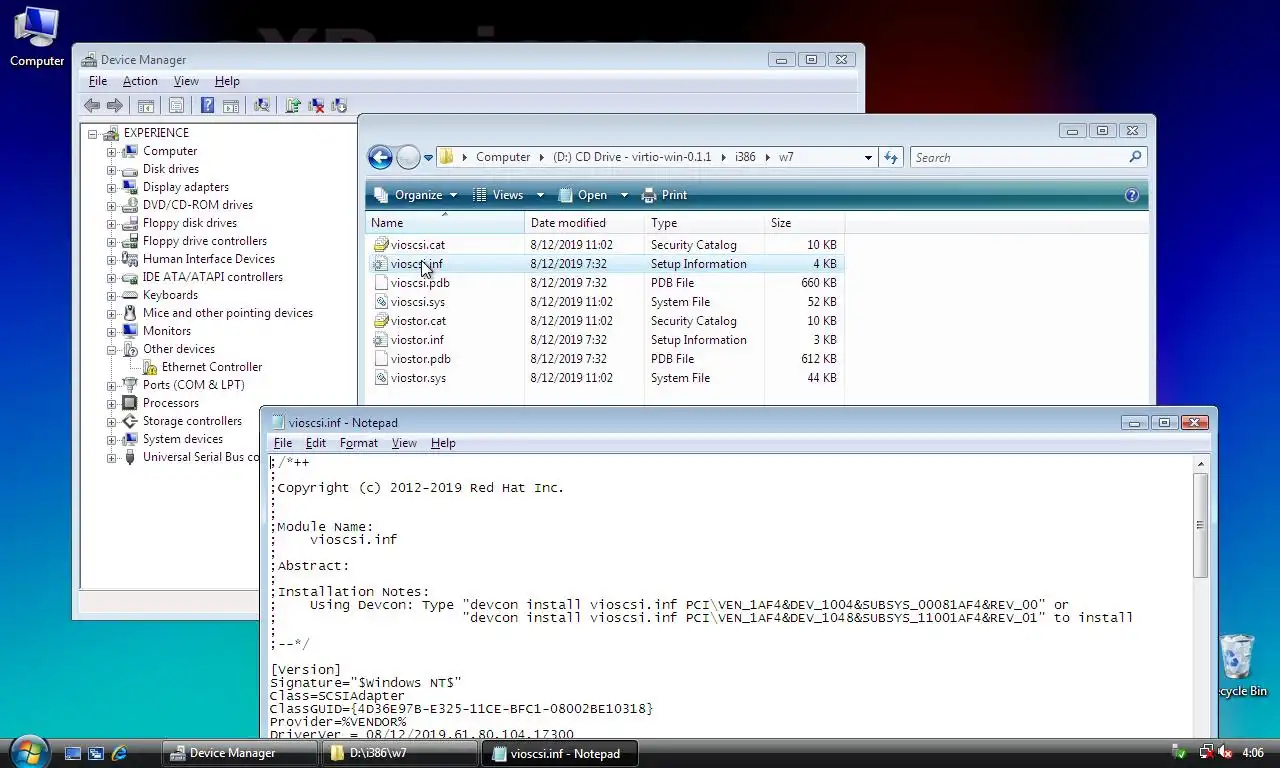Open Explorer address bar history dropdown
This screenshot has height=768, width=1280.
868,157
